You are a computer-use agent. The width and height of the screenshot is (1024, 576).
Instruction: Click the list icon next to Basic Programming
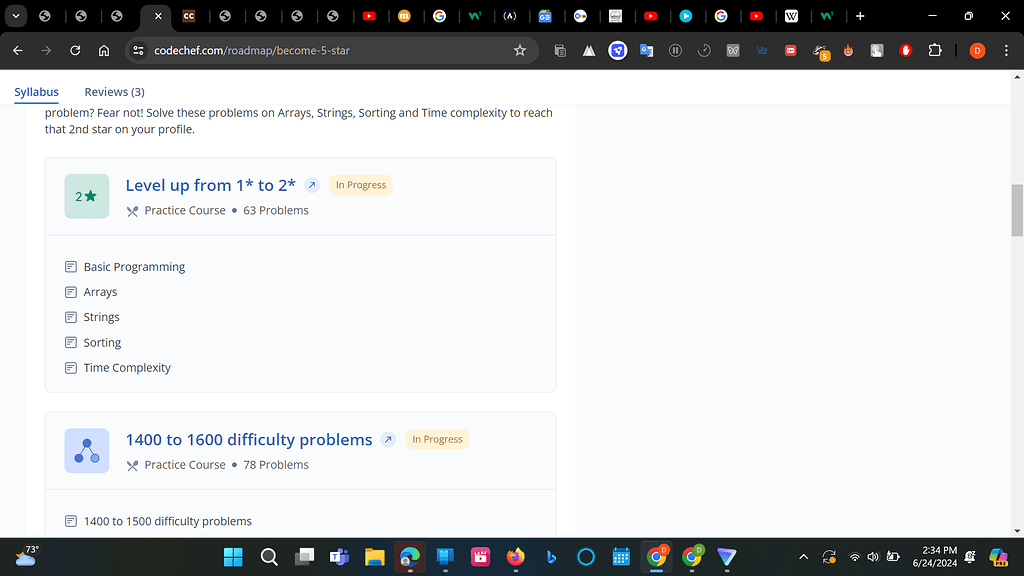[70, 266]
